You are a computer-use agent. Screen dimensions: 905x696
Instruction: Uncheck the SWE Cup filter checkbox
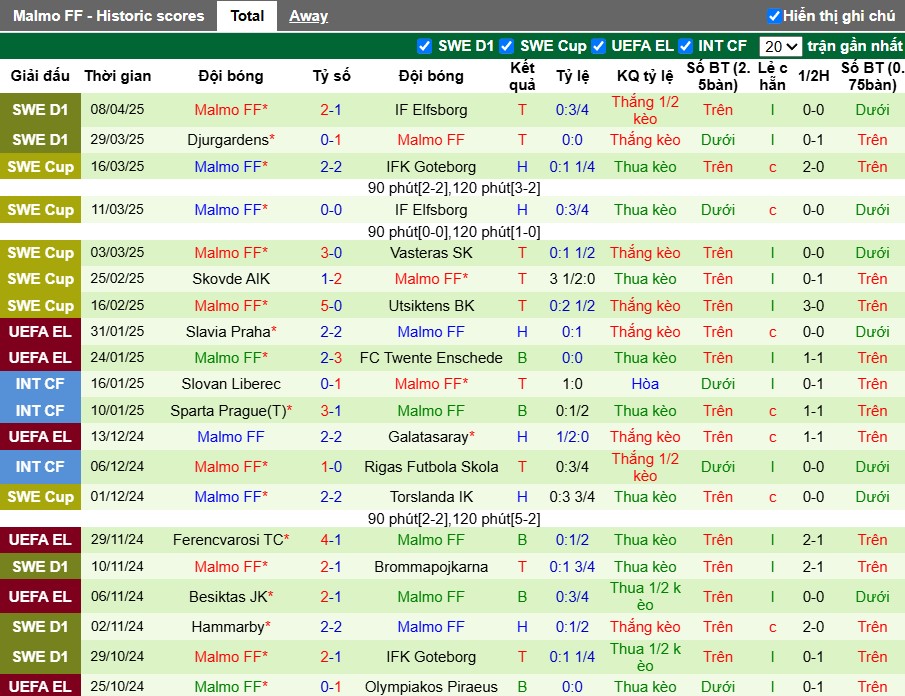coord(506,46)
